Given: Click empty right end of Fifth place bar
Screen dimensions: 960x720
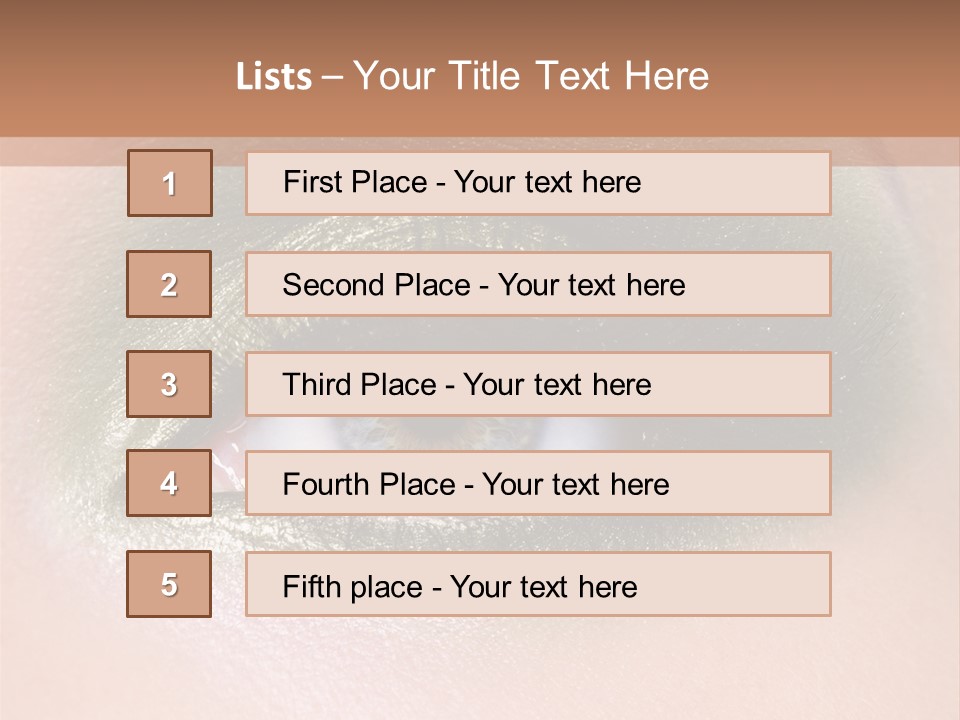Looking at the screenshot, I should (x=735, y=584).
